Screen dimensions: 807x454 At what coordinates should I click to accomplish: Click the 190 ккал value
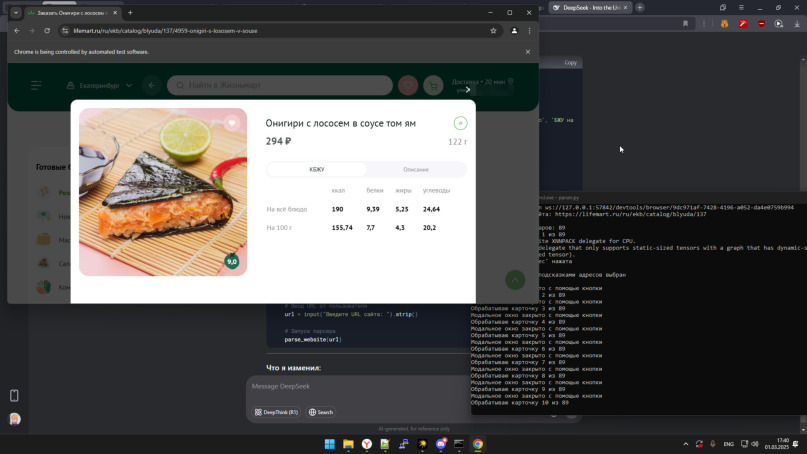tap(338, 209)
